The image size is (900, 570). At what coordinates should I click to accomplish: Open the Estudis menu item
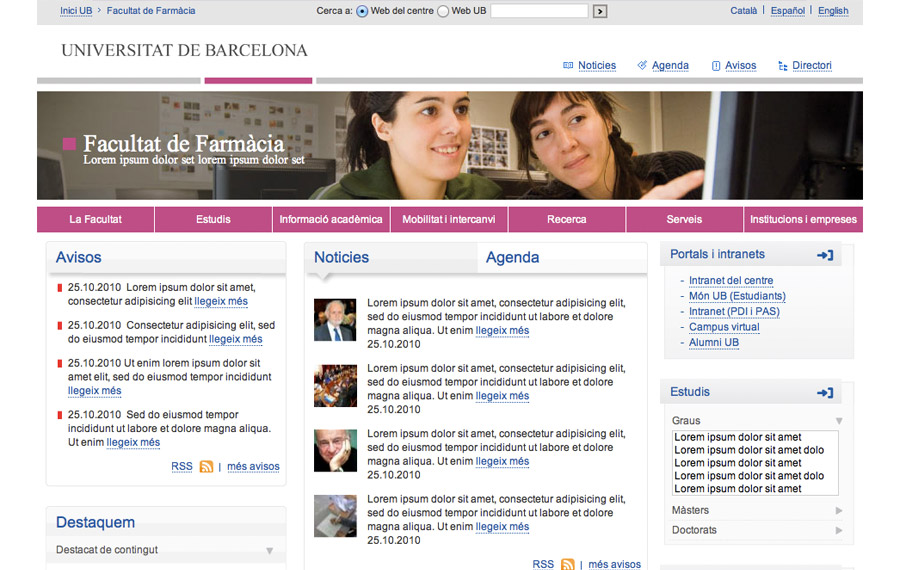click(x=214, y=219)
